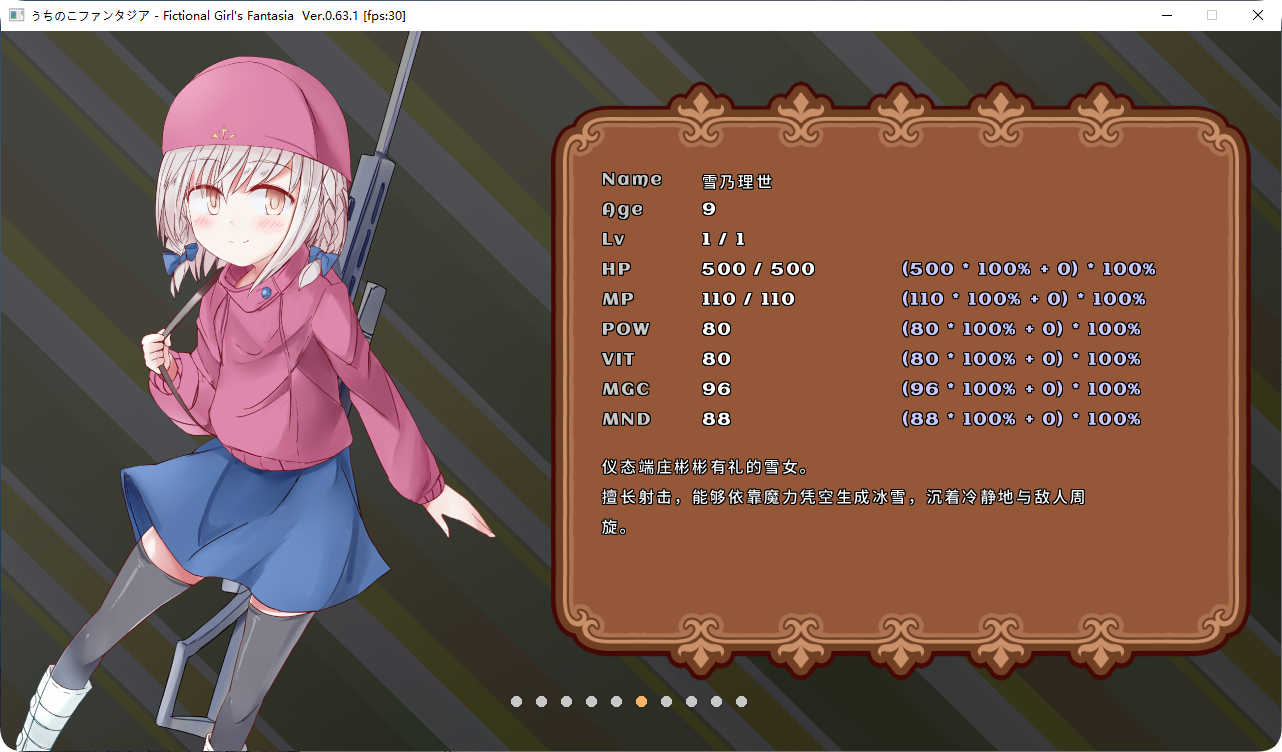Go to the seventh character page dot
1282x752 pixels.
(666, 702)
